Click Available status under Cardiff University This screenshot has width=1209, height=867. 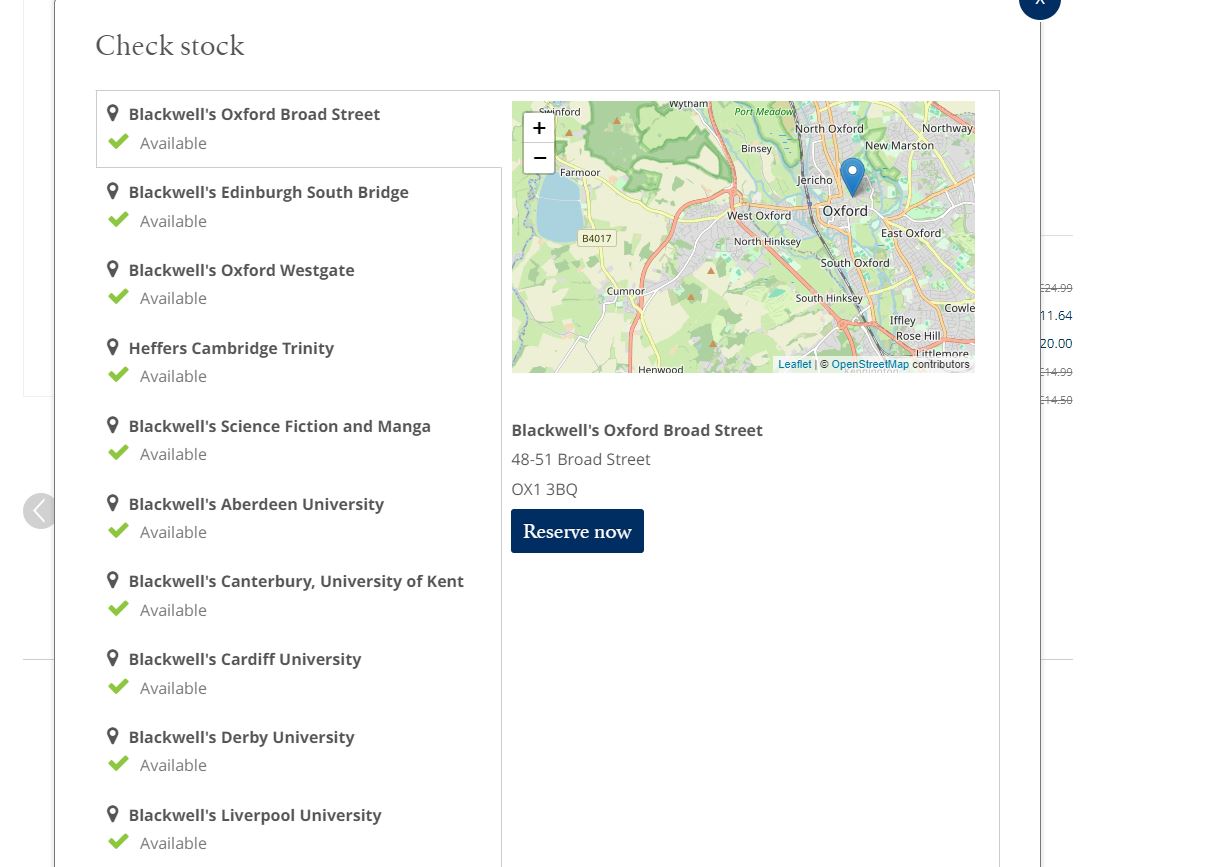[x=173, y=688]
